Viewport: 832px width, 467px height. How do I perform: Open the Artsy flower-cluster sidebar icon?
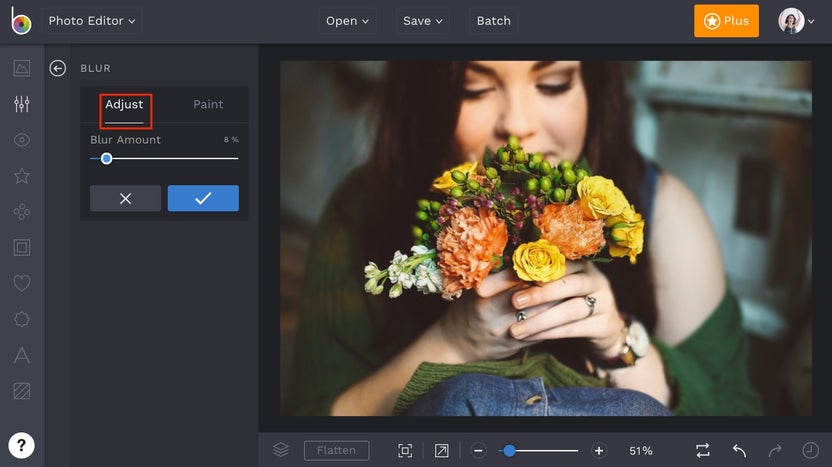click(22, 212)
